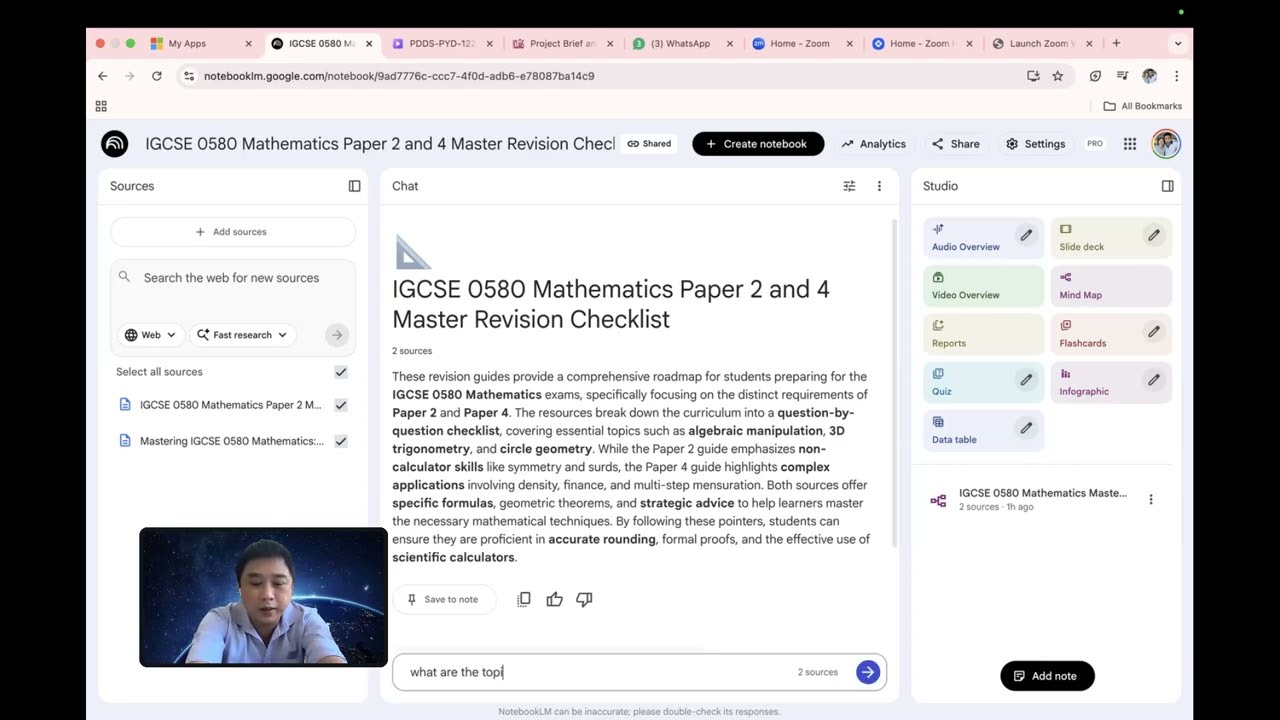Edit Data table pencil icon
This screenshot has height=720, width=1280.
[x=1026, y=427]
